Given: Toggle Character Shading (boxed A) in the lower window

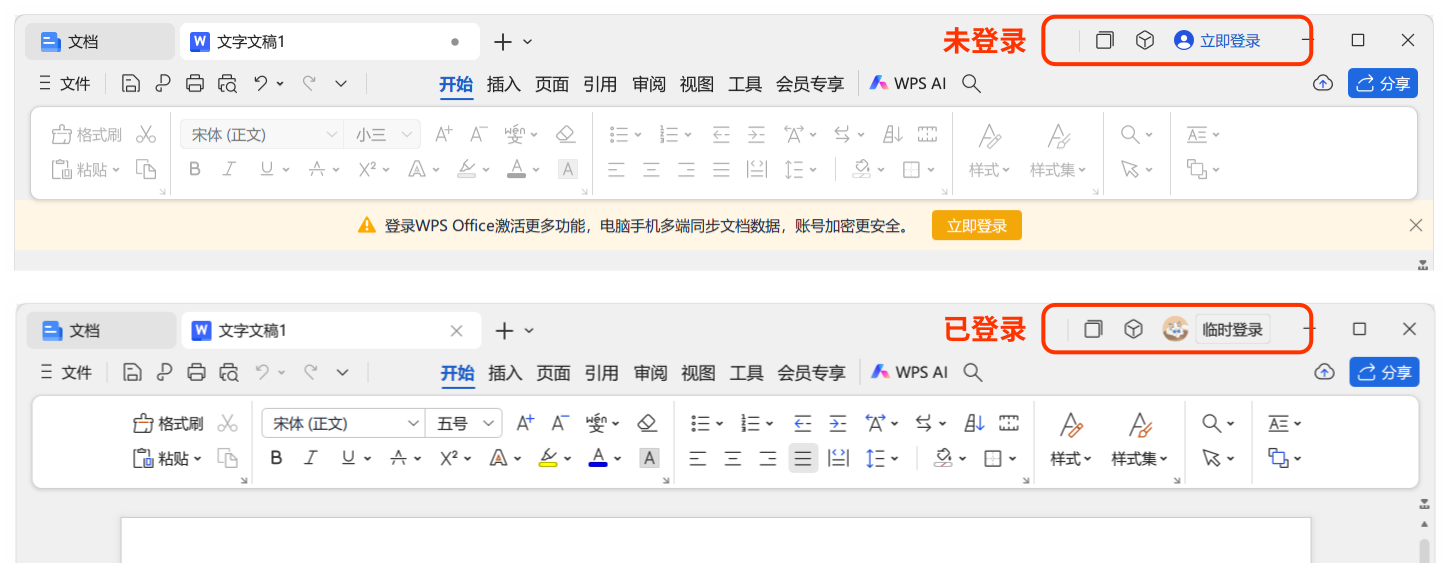Looking at the screenshot, I should coord(650,458).
